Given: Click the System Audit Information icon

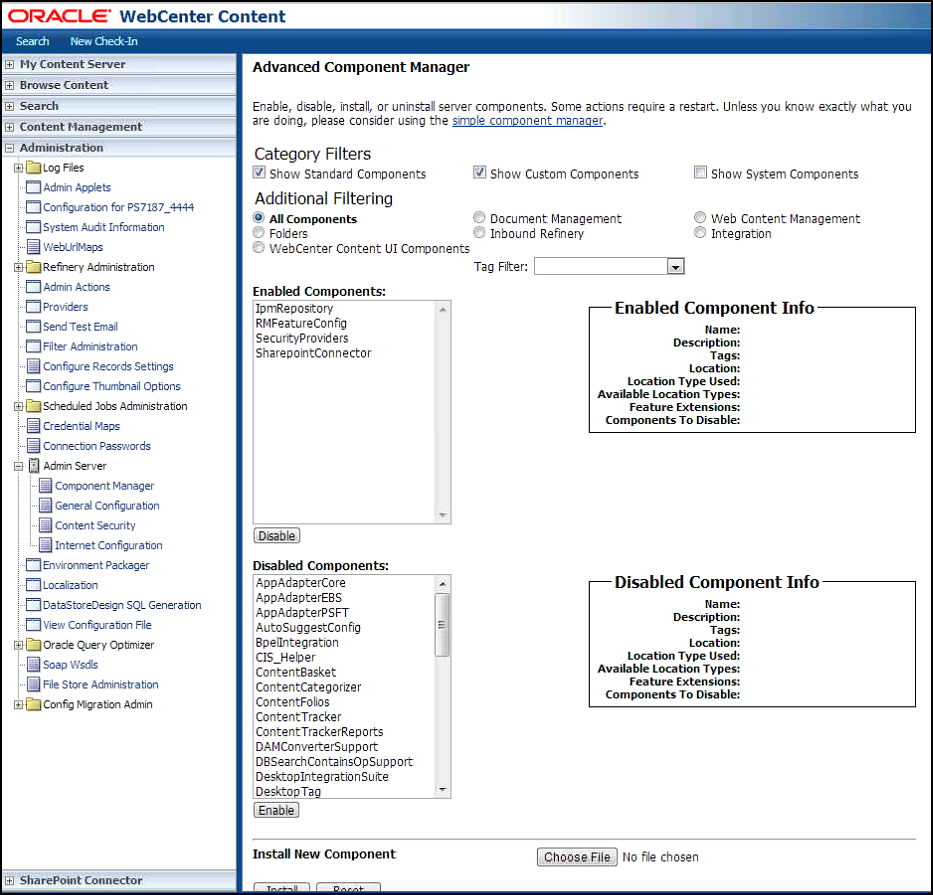Looking at the screenshot, I should 34,227.
